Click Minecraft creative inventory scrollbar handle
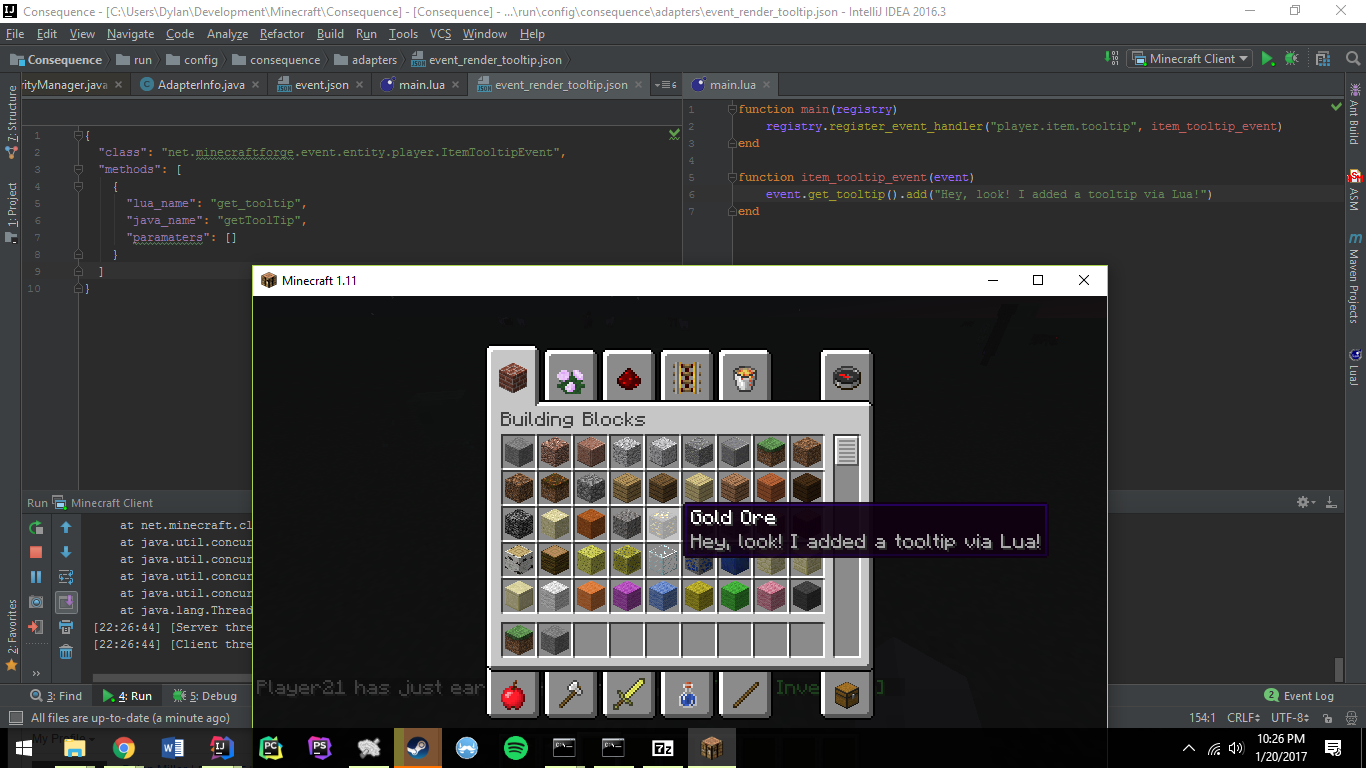1366x768 pixels. coord(846,451)
